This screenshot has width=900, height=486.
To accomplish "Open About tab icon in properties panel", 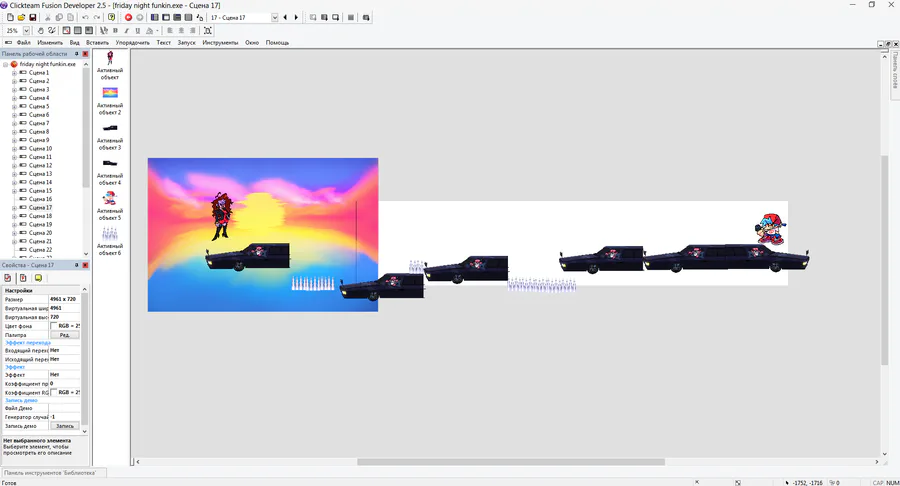I will click(38, 278).
